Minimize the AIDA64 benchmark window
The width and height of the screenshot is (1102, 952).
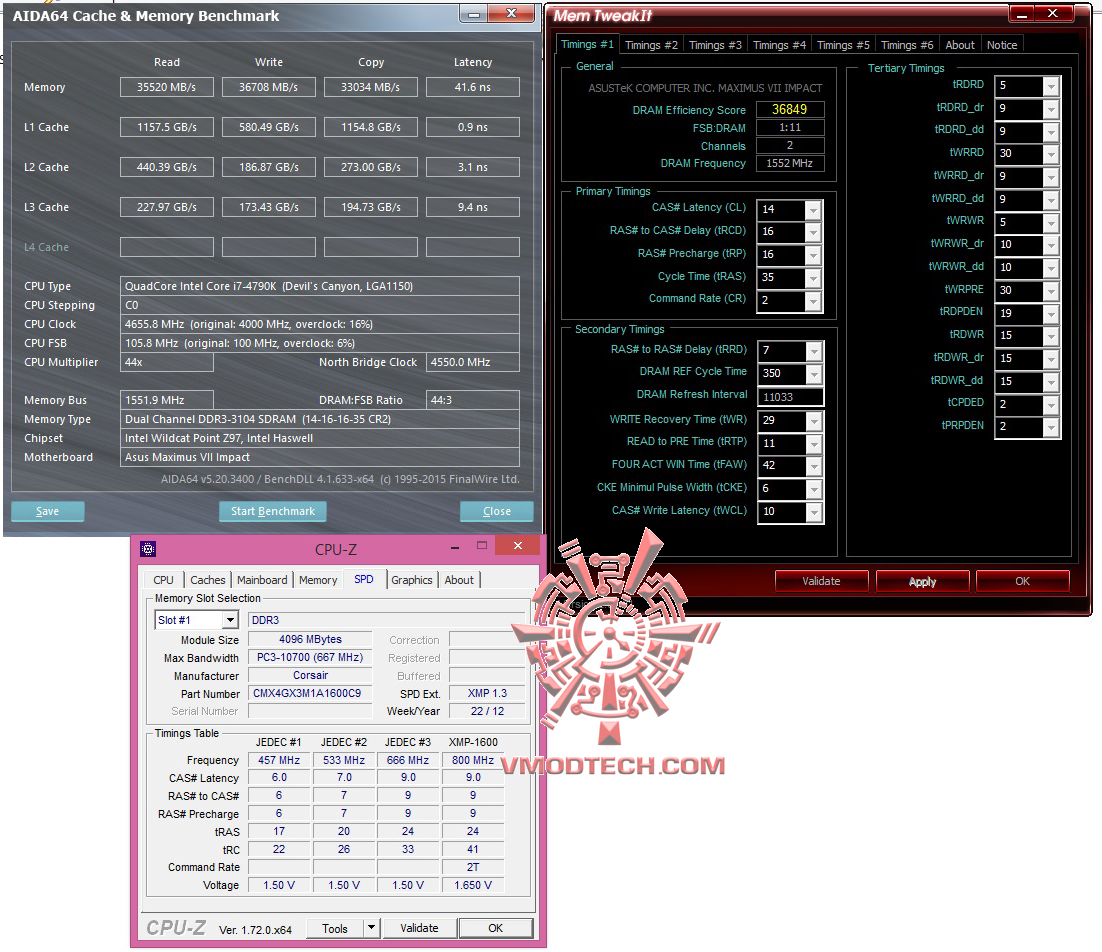point(474,15)
